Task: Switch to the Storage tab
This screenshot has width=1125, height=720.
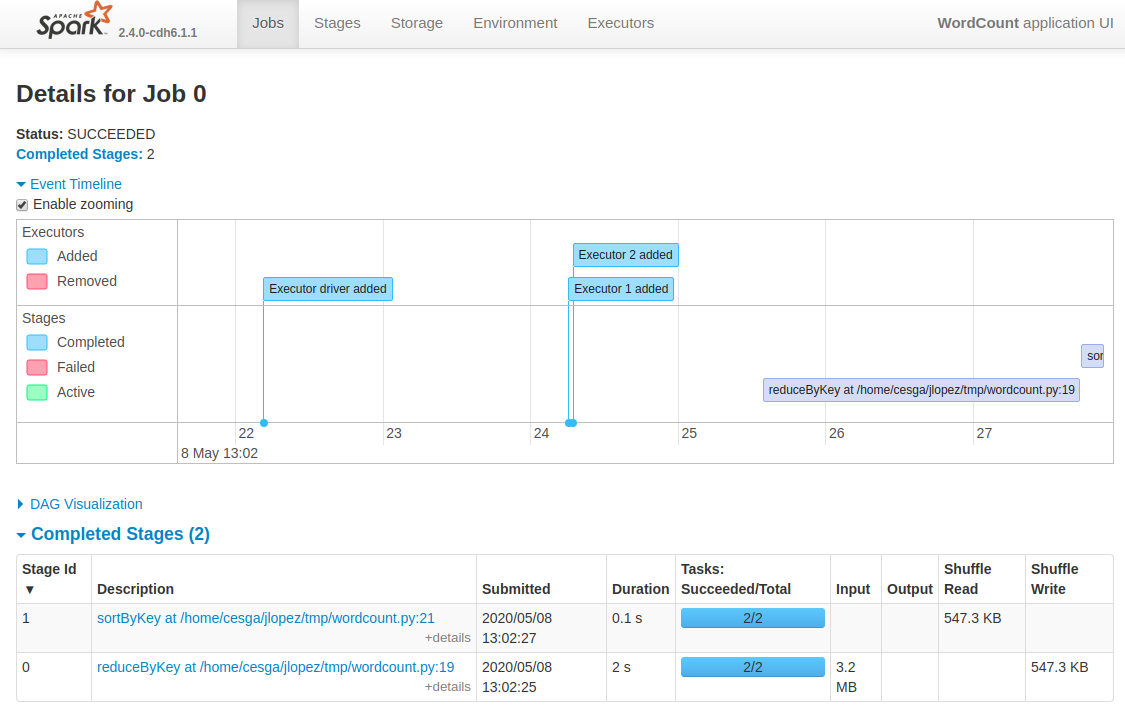Action: (417, 23)
